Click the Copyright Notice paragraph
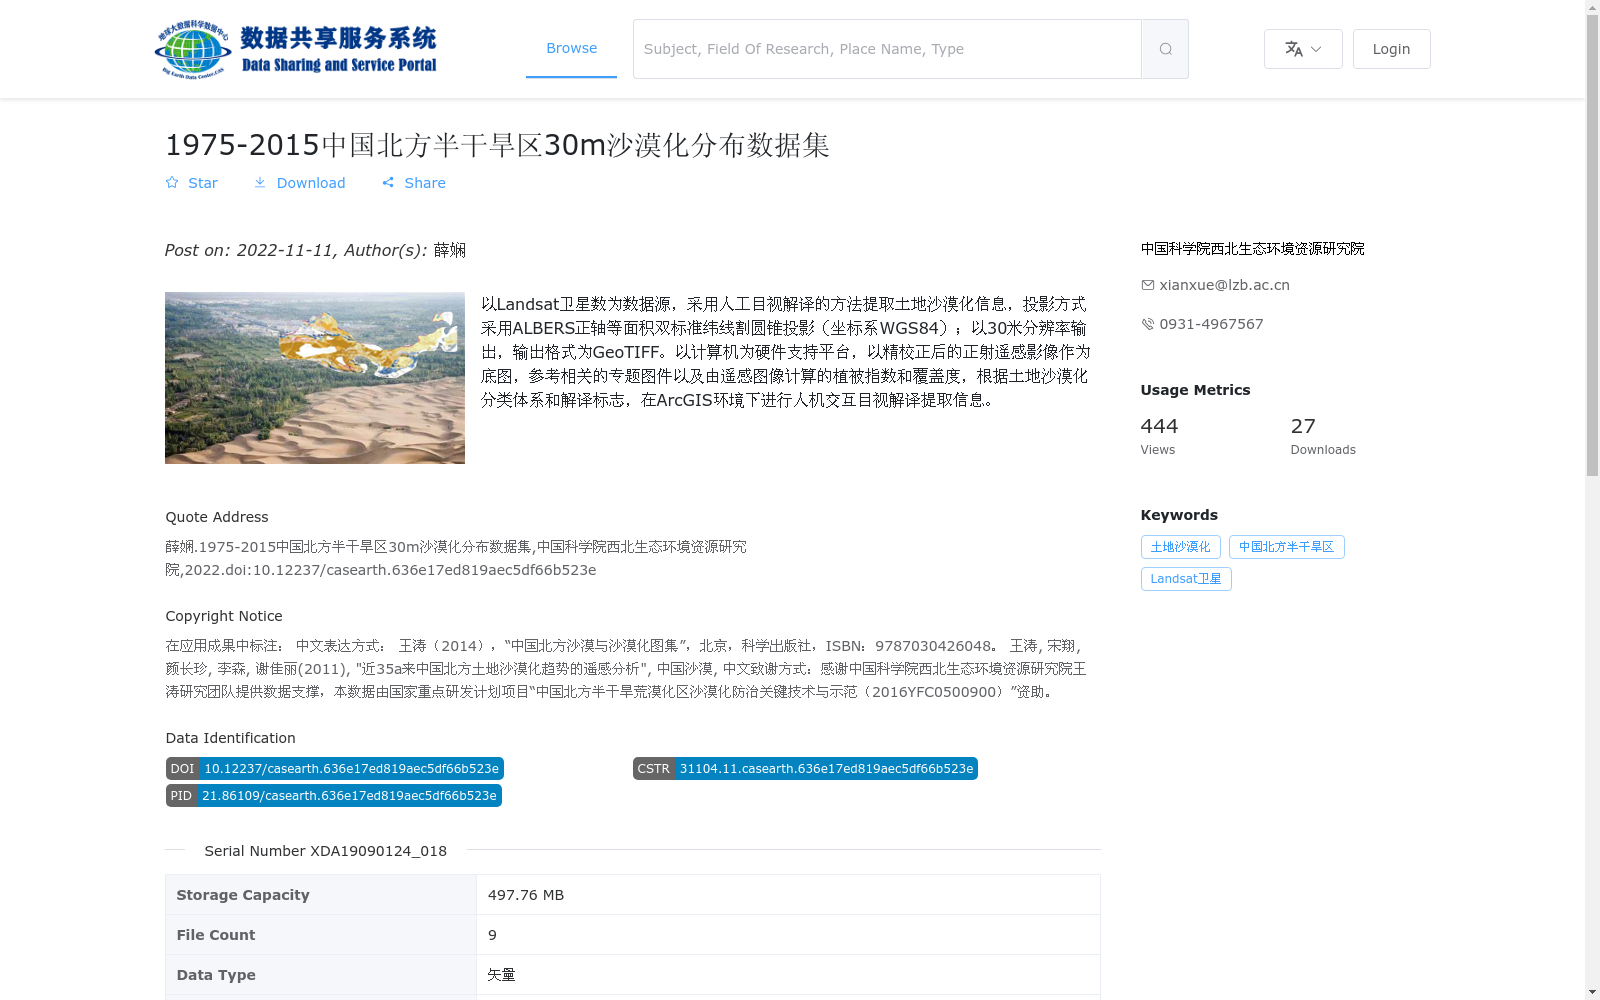This screenshot has height=1000, width=1600. click(x=626, y=669)
